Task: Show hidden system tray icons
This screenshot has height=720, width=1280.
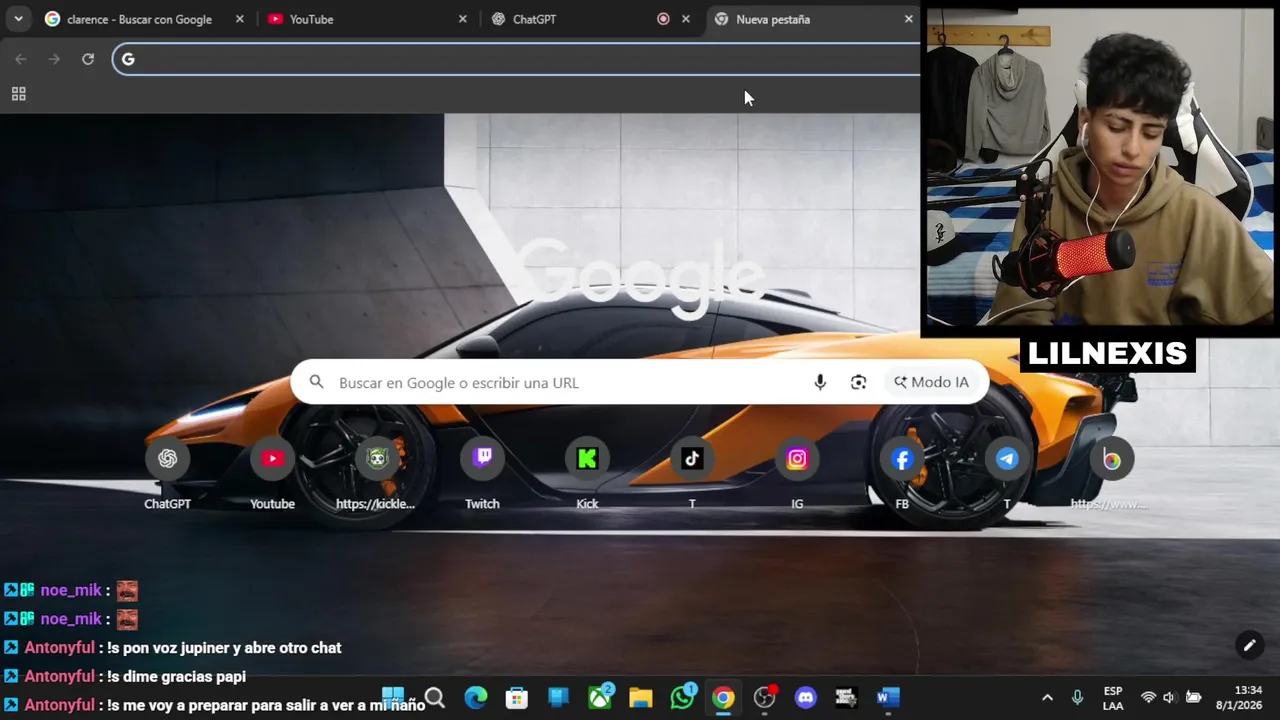Action: pos(1047,698)
